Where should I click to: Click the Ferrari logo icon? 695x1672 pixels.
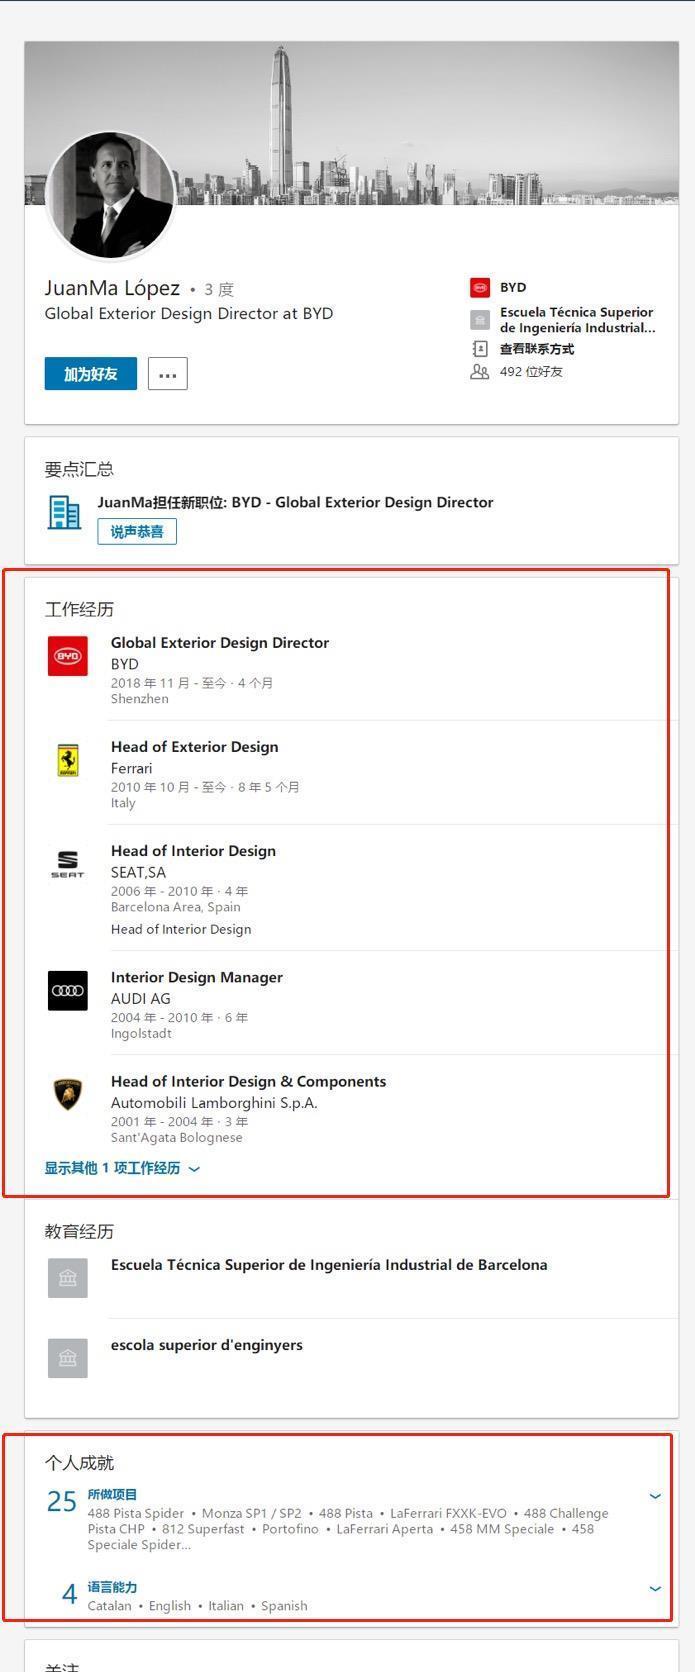coord(68,760)
